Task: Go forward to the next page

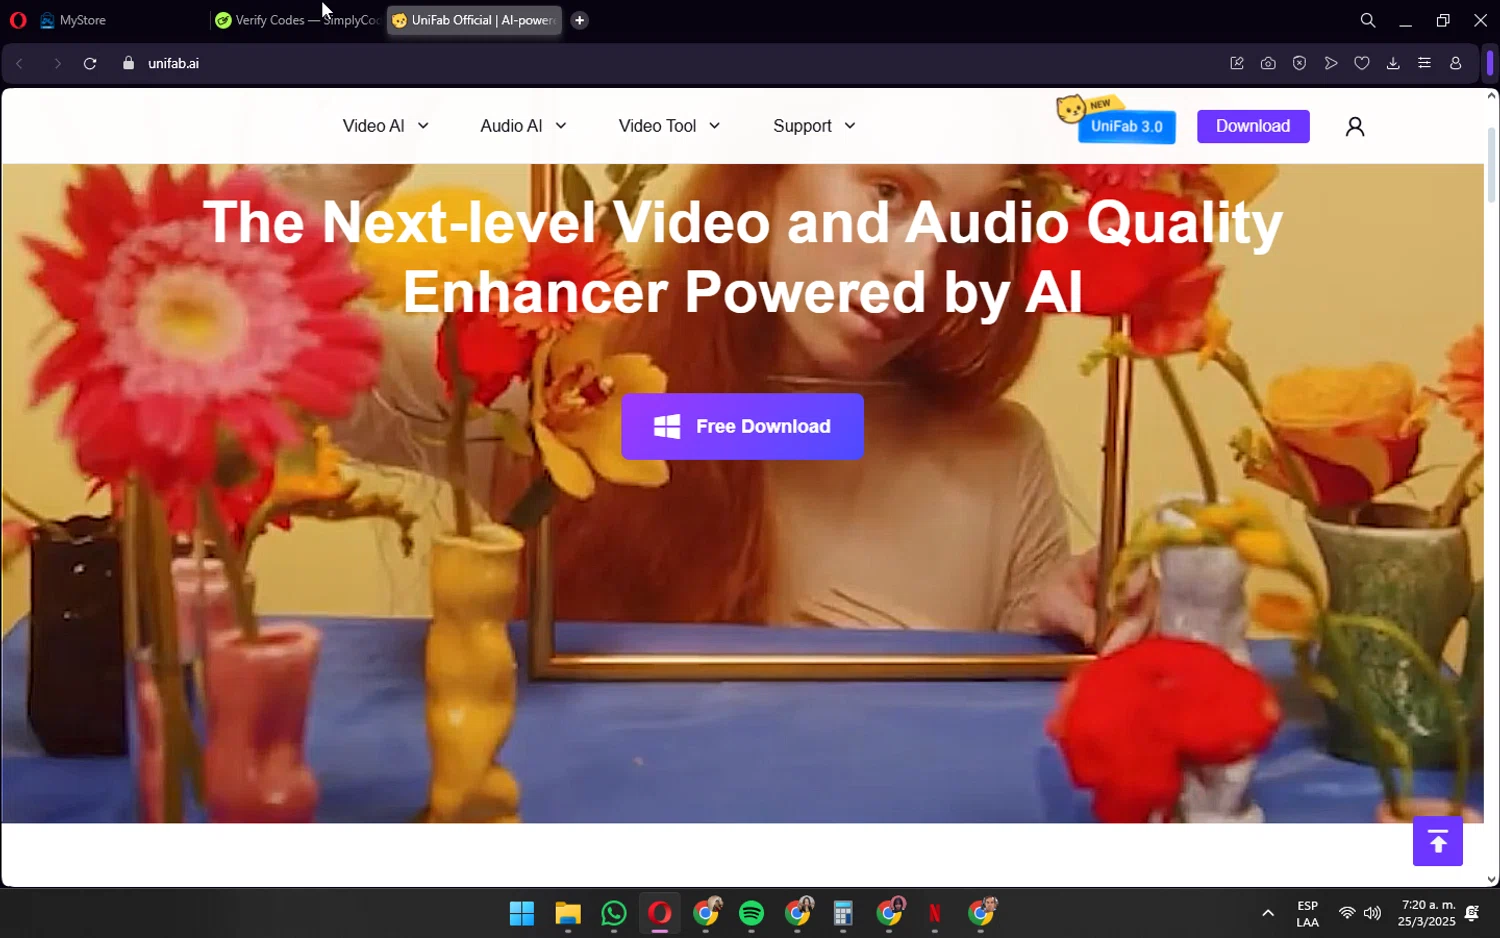Action: point(57,63)
